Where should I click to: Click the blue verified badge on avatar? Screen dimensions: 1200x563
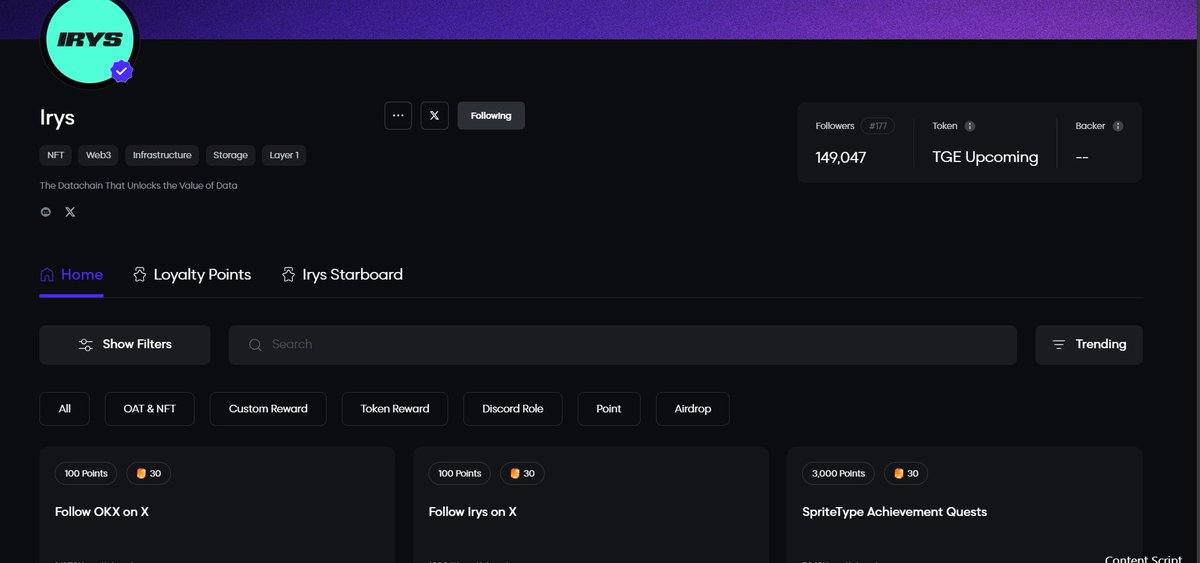pyautogui.click(x=122, y=71)
